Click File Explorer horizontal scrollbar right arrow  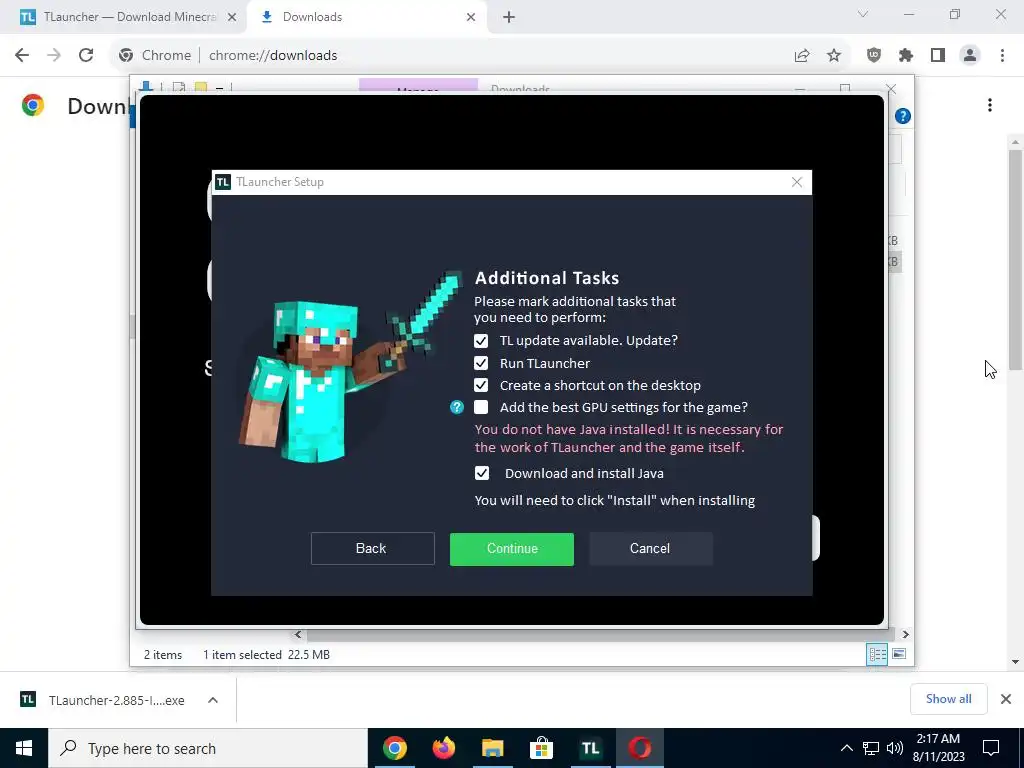coord(905,634)
